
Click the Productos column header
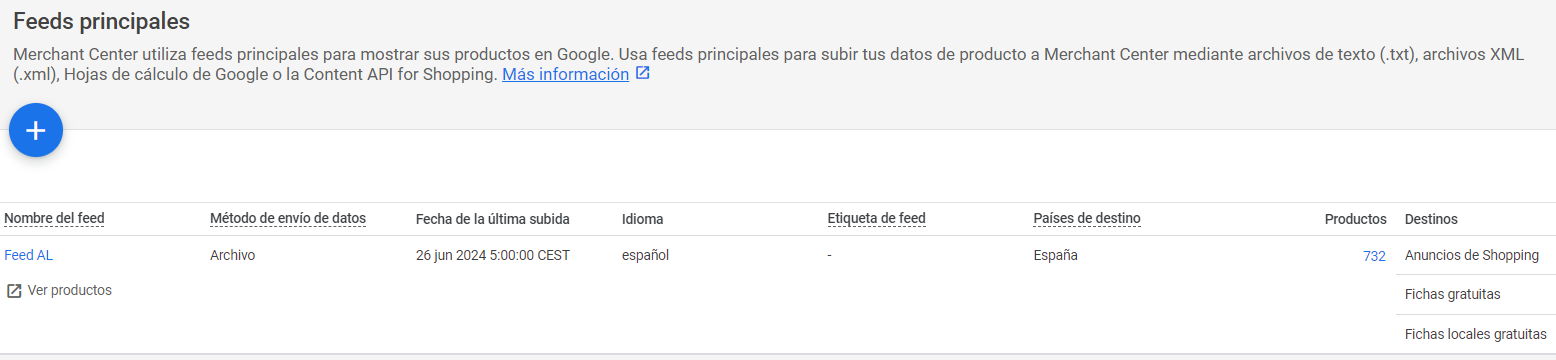(x=1355, y=219)
